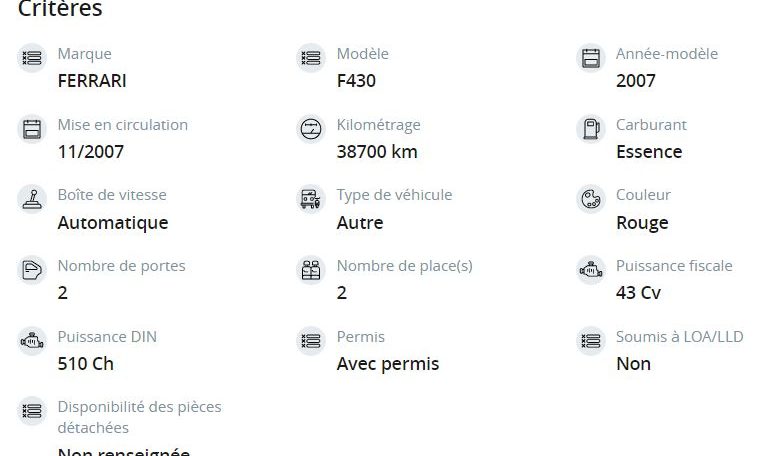
Task: Click the color palette icon for Couleur
Action: pos(591,199)
